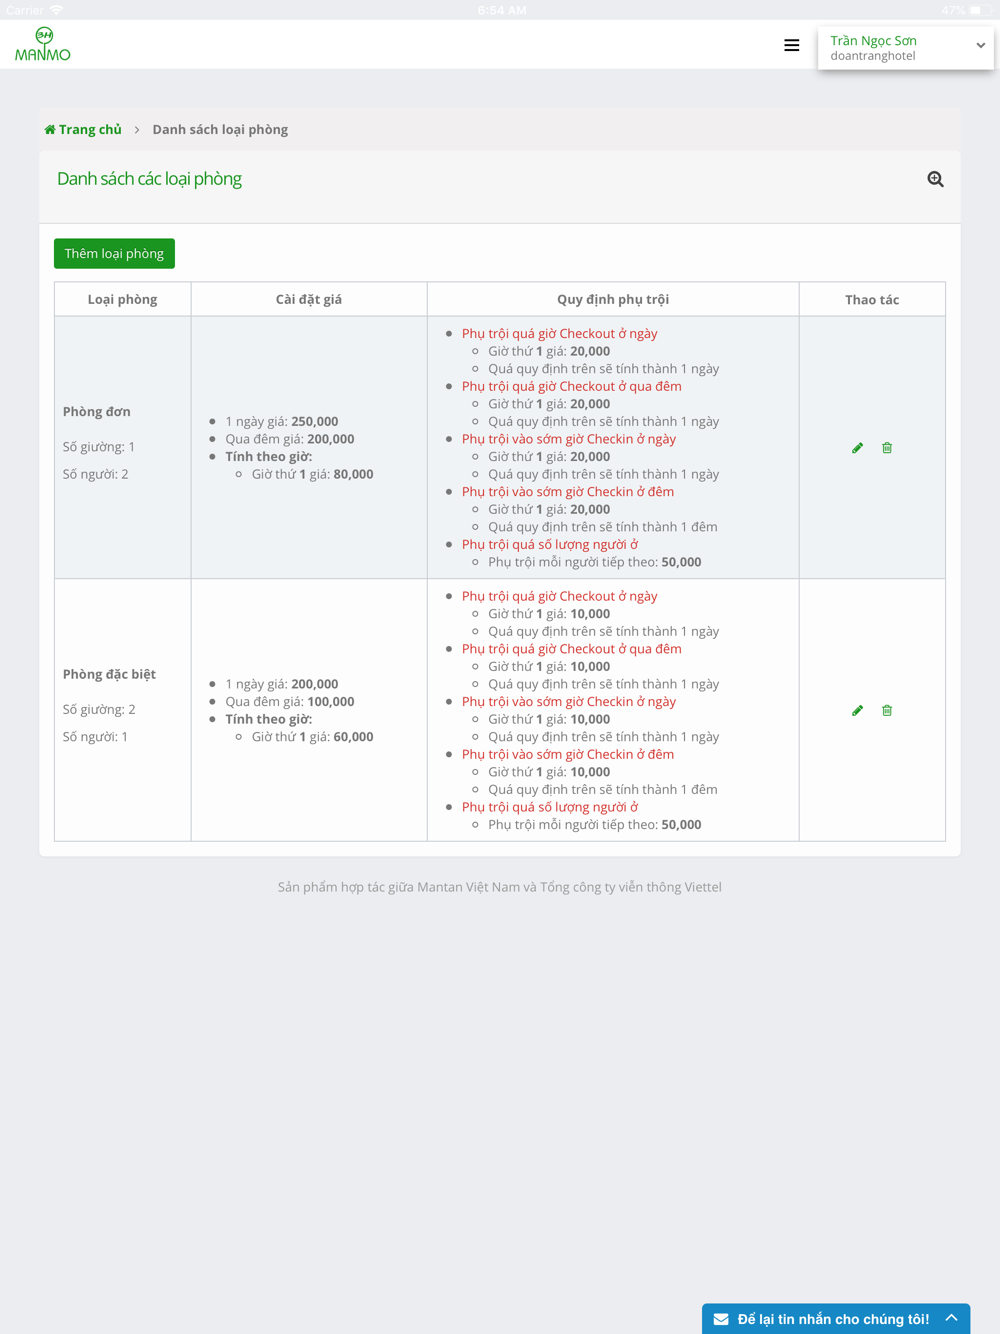
Task: Expand the chat widget chevron arrow
Action: pos(952,1318)
